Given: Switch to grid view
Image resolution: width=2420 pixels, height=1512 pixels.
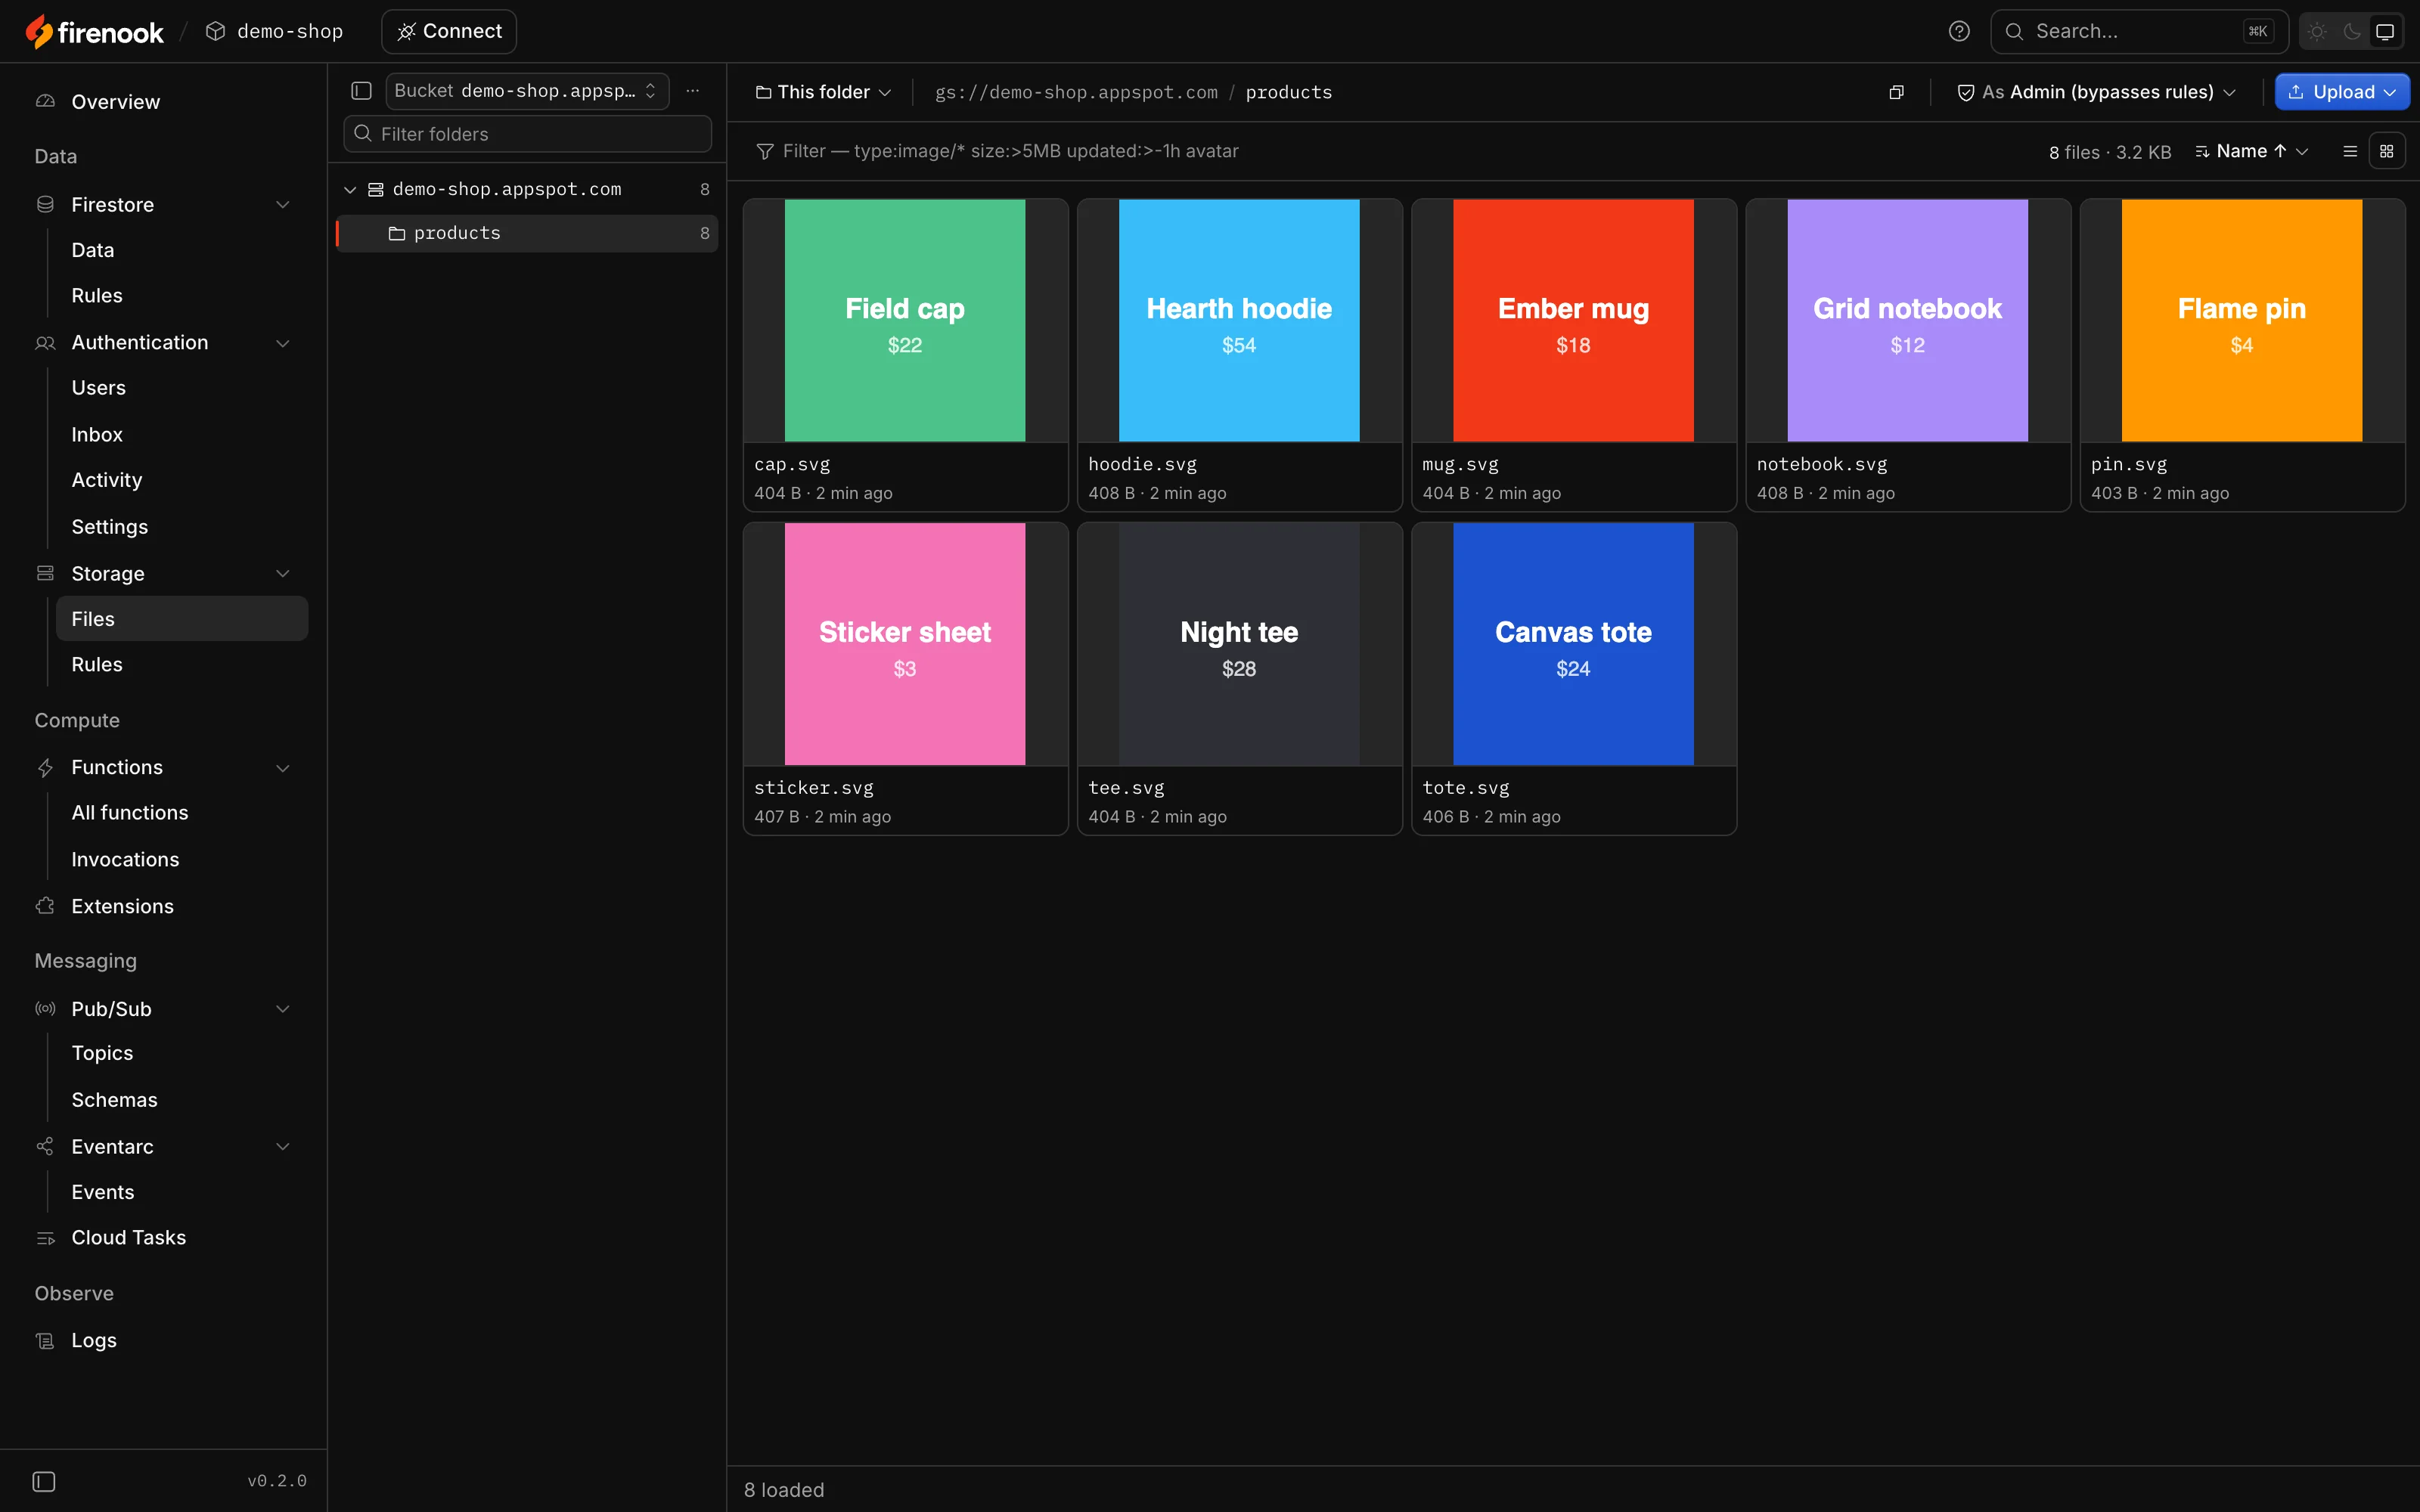Looking at the screenshot, I should pos(2387,151).
